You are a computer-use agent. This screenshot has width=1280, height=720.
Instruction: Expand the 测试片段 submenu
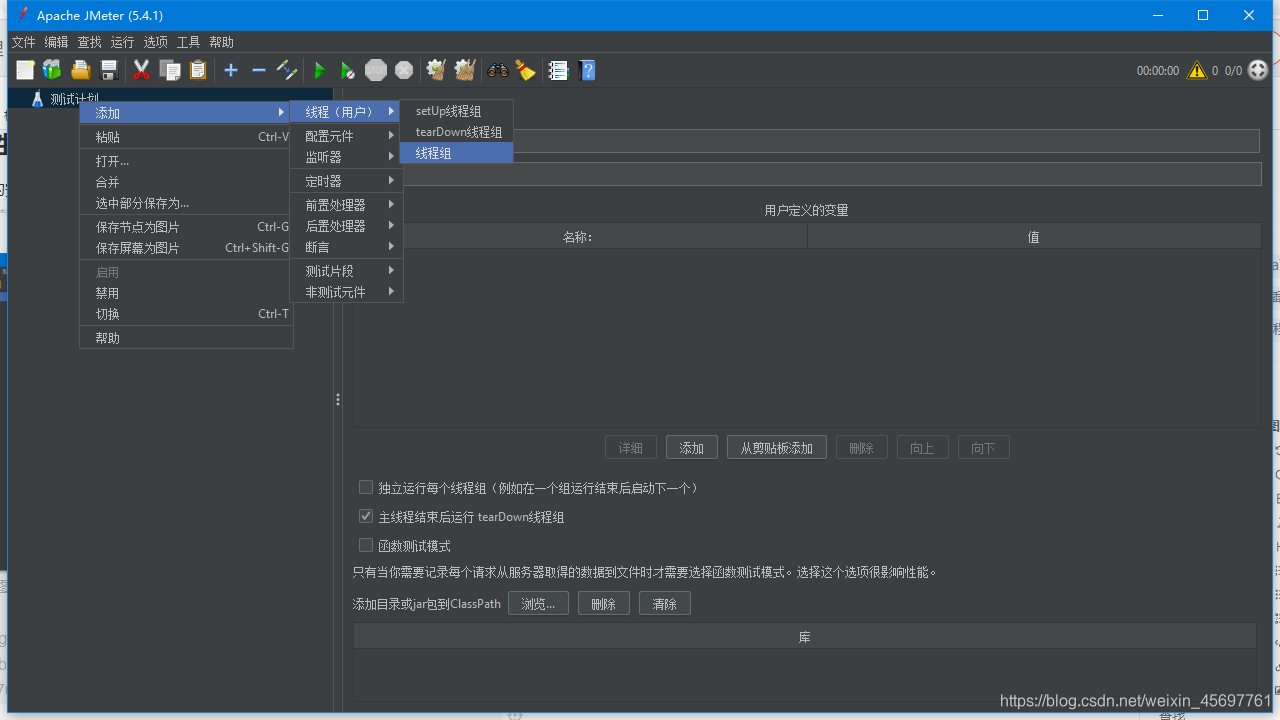pyautogui.click(x=346, y=271)
